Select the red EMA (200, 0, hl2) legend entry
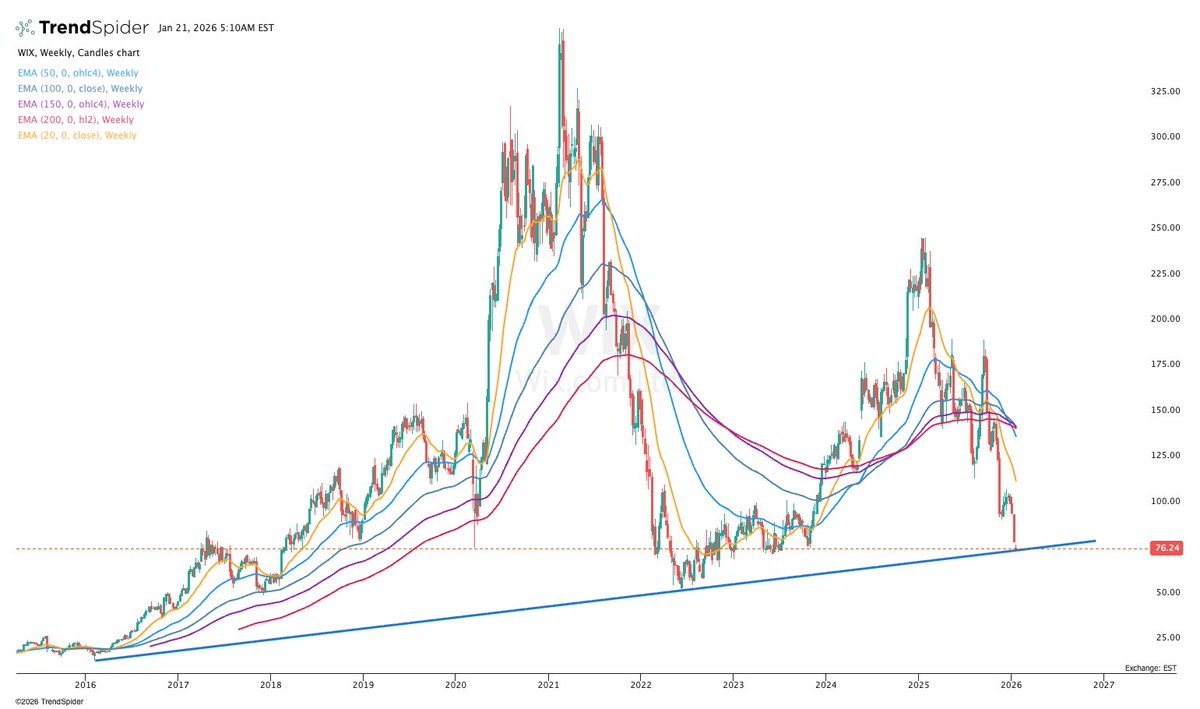This screenshot has height=709, width=1200. pos(76,119)
